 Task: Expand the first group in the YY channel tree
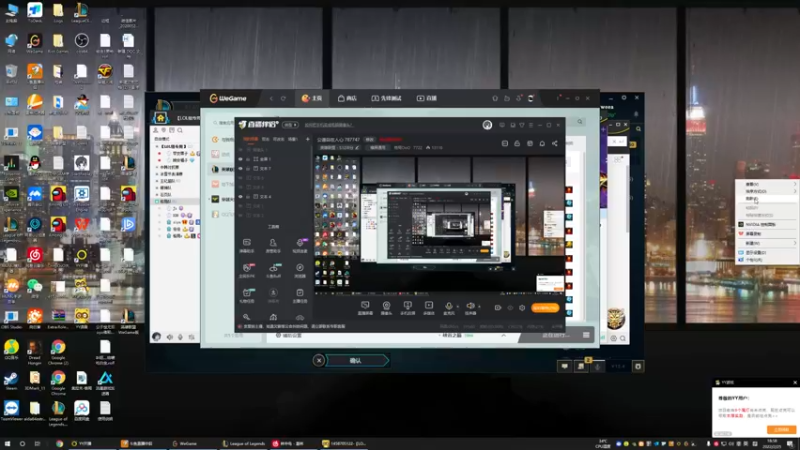[157, 146]
